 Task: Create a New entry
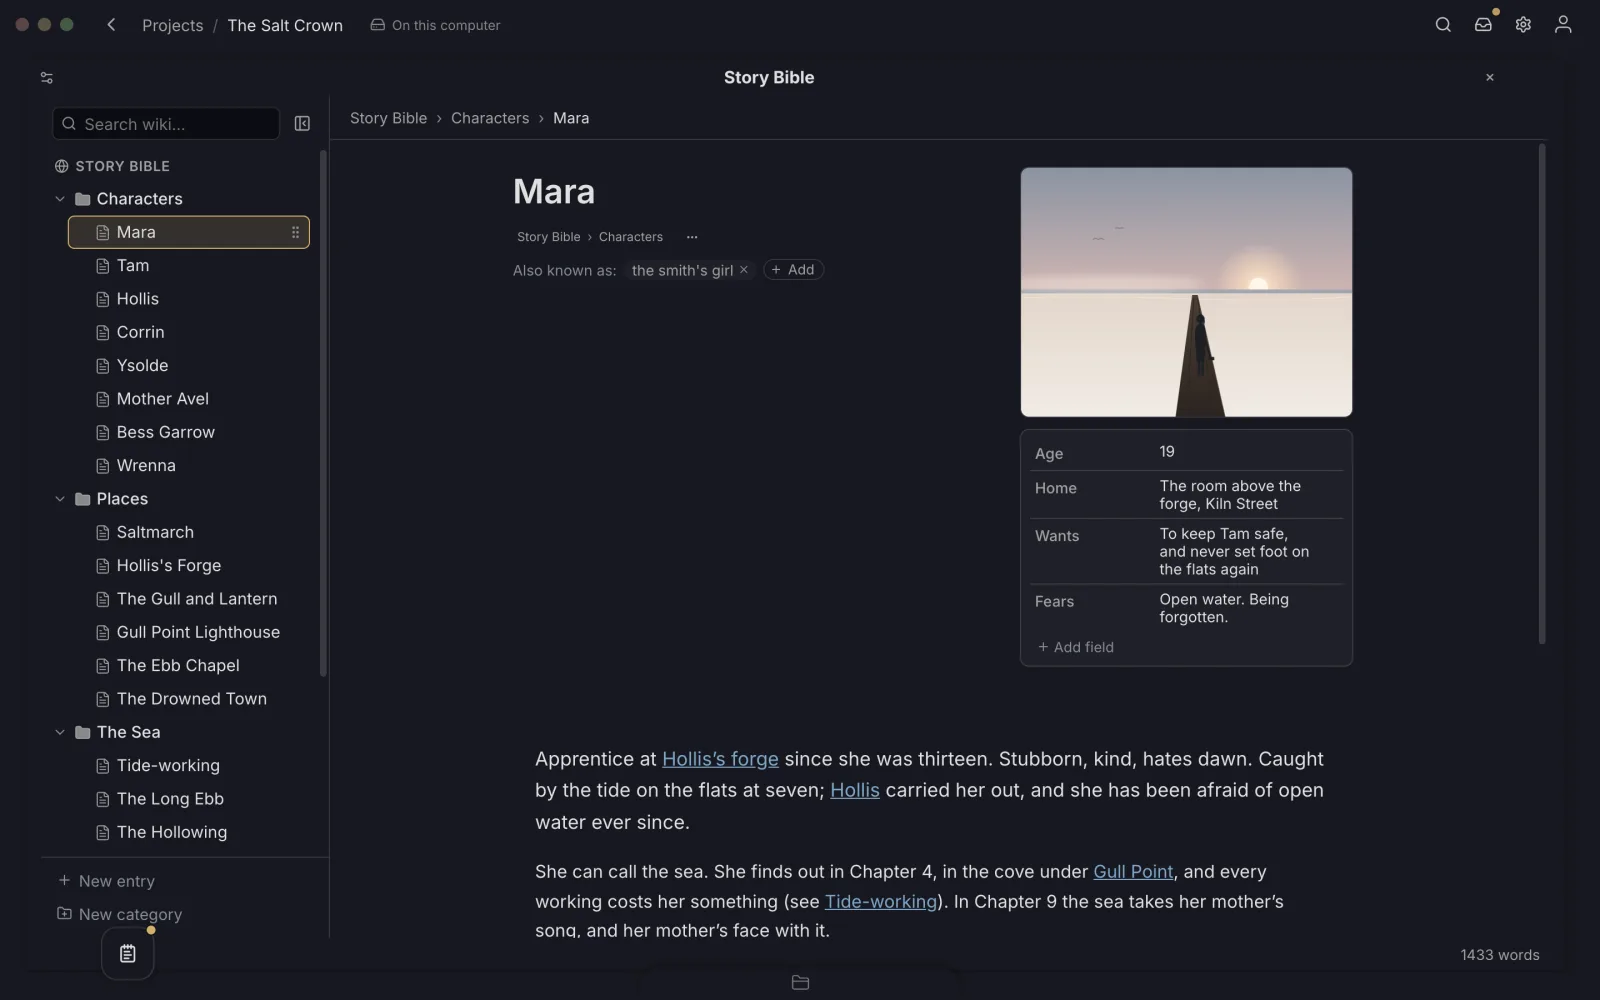pos(106,881)
